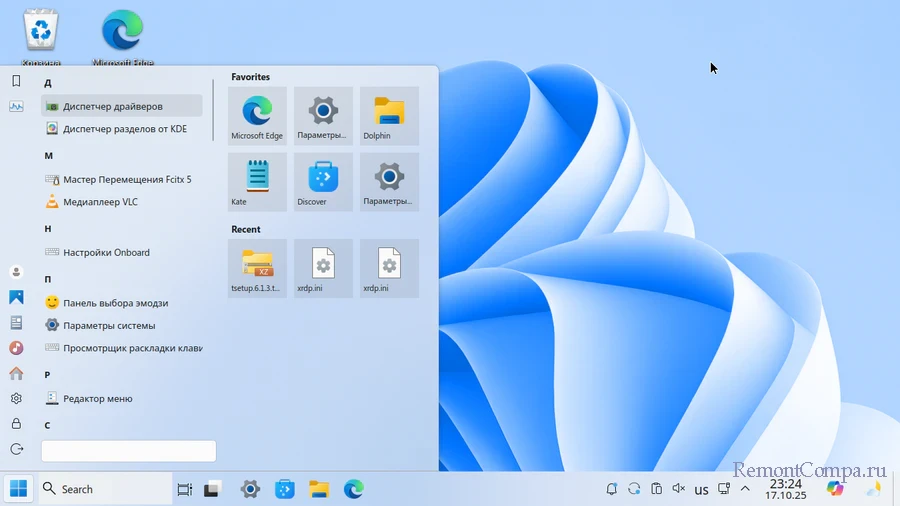This screenshot has width=900, height=506.
Task: Click Microsoft Edge tile in Favorites
Action: pyautogui.click(x=257, y=115)
